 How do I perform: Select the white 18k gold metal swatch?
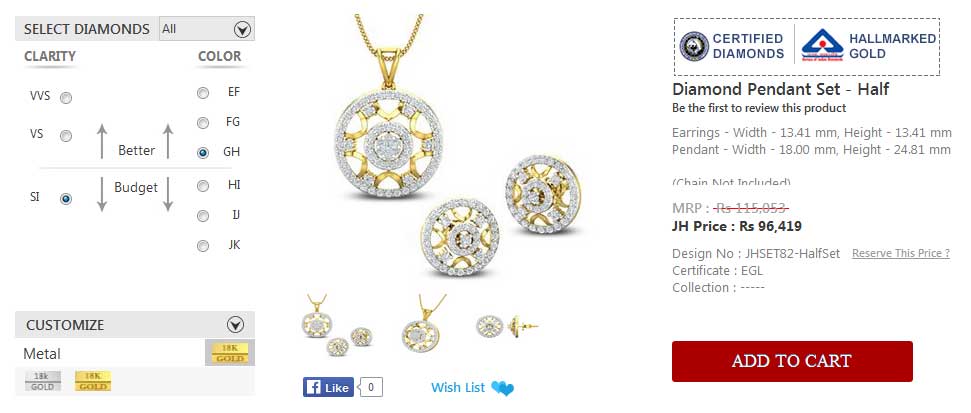tap(43, 381)
